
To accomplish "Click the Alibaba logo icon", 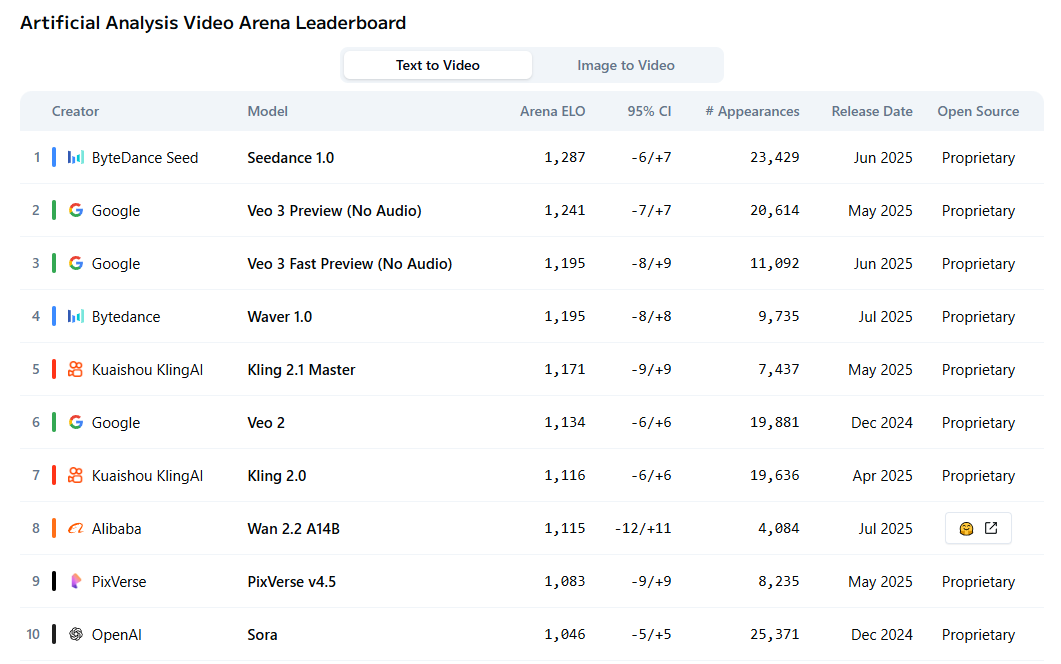I will [76, 529].
